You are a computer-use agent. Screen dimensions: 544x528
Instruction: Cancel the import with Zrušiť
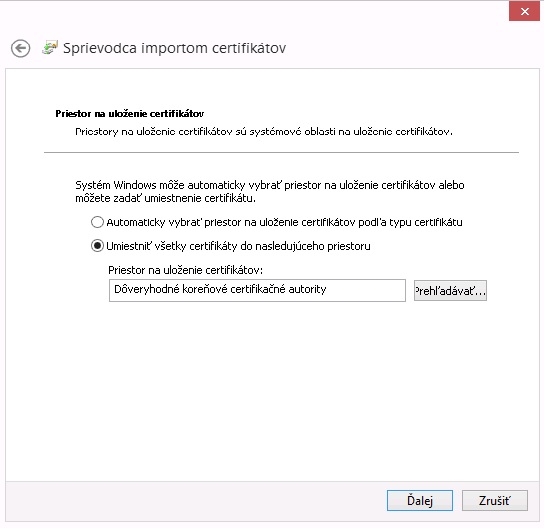pos(495,501)
